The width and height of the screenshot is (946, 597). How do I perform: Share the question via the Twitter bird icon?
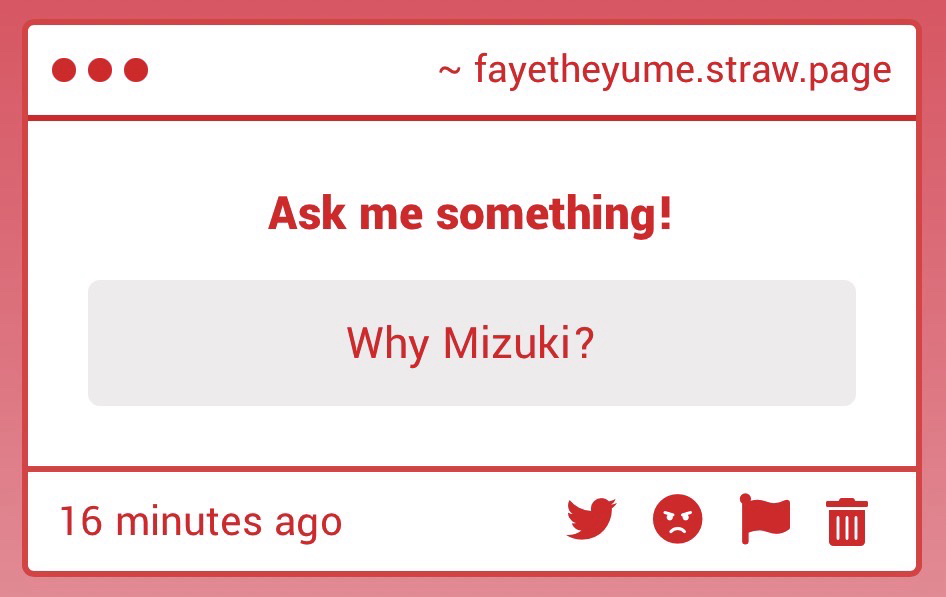click(x=591, y=521)
